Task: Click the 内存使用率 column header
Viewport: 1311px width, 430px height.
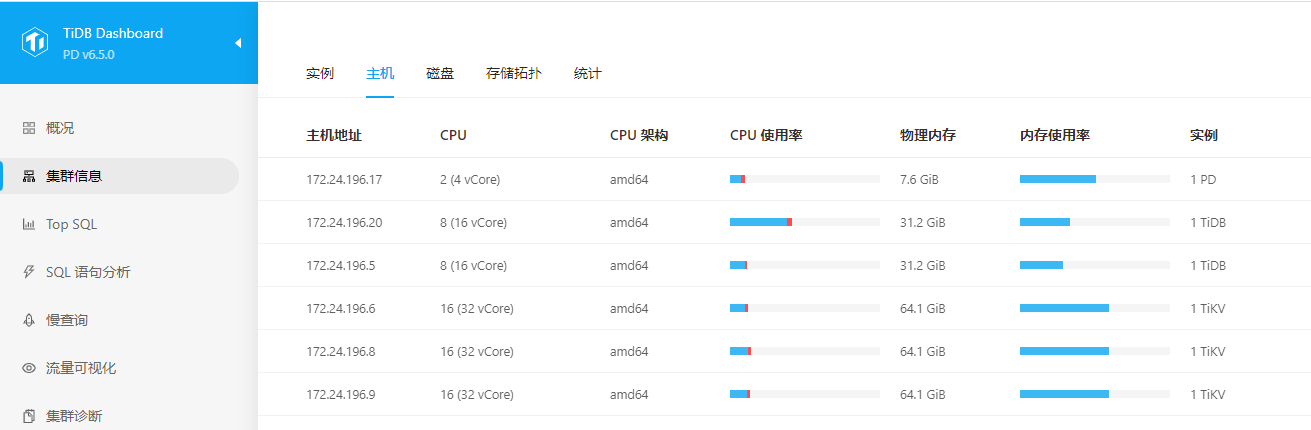Action: tap(1055, 135)
